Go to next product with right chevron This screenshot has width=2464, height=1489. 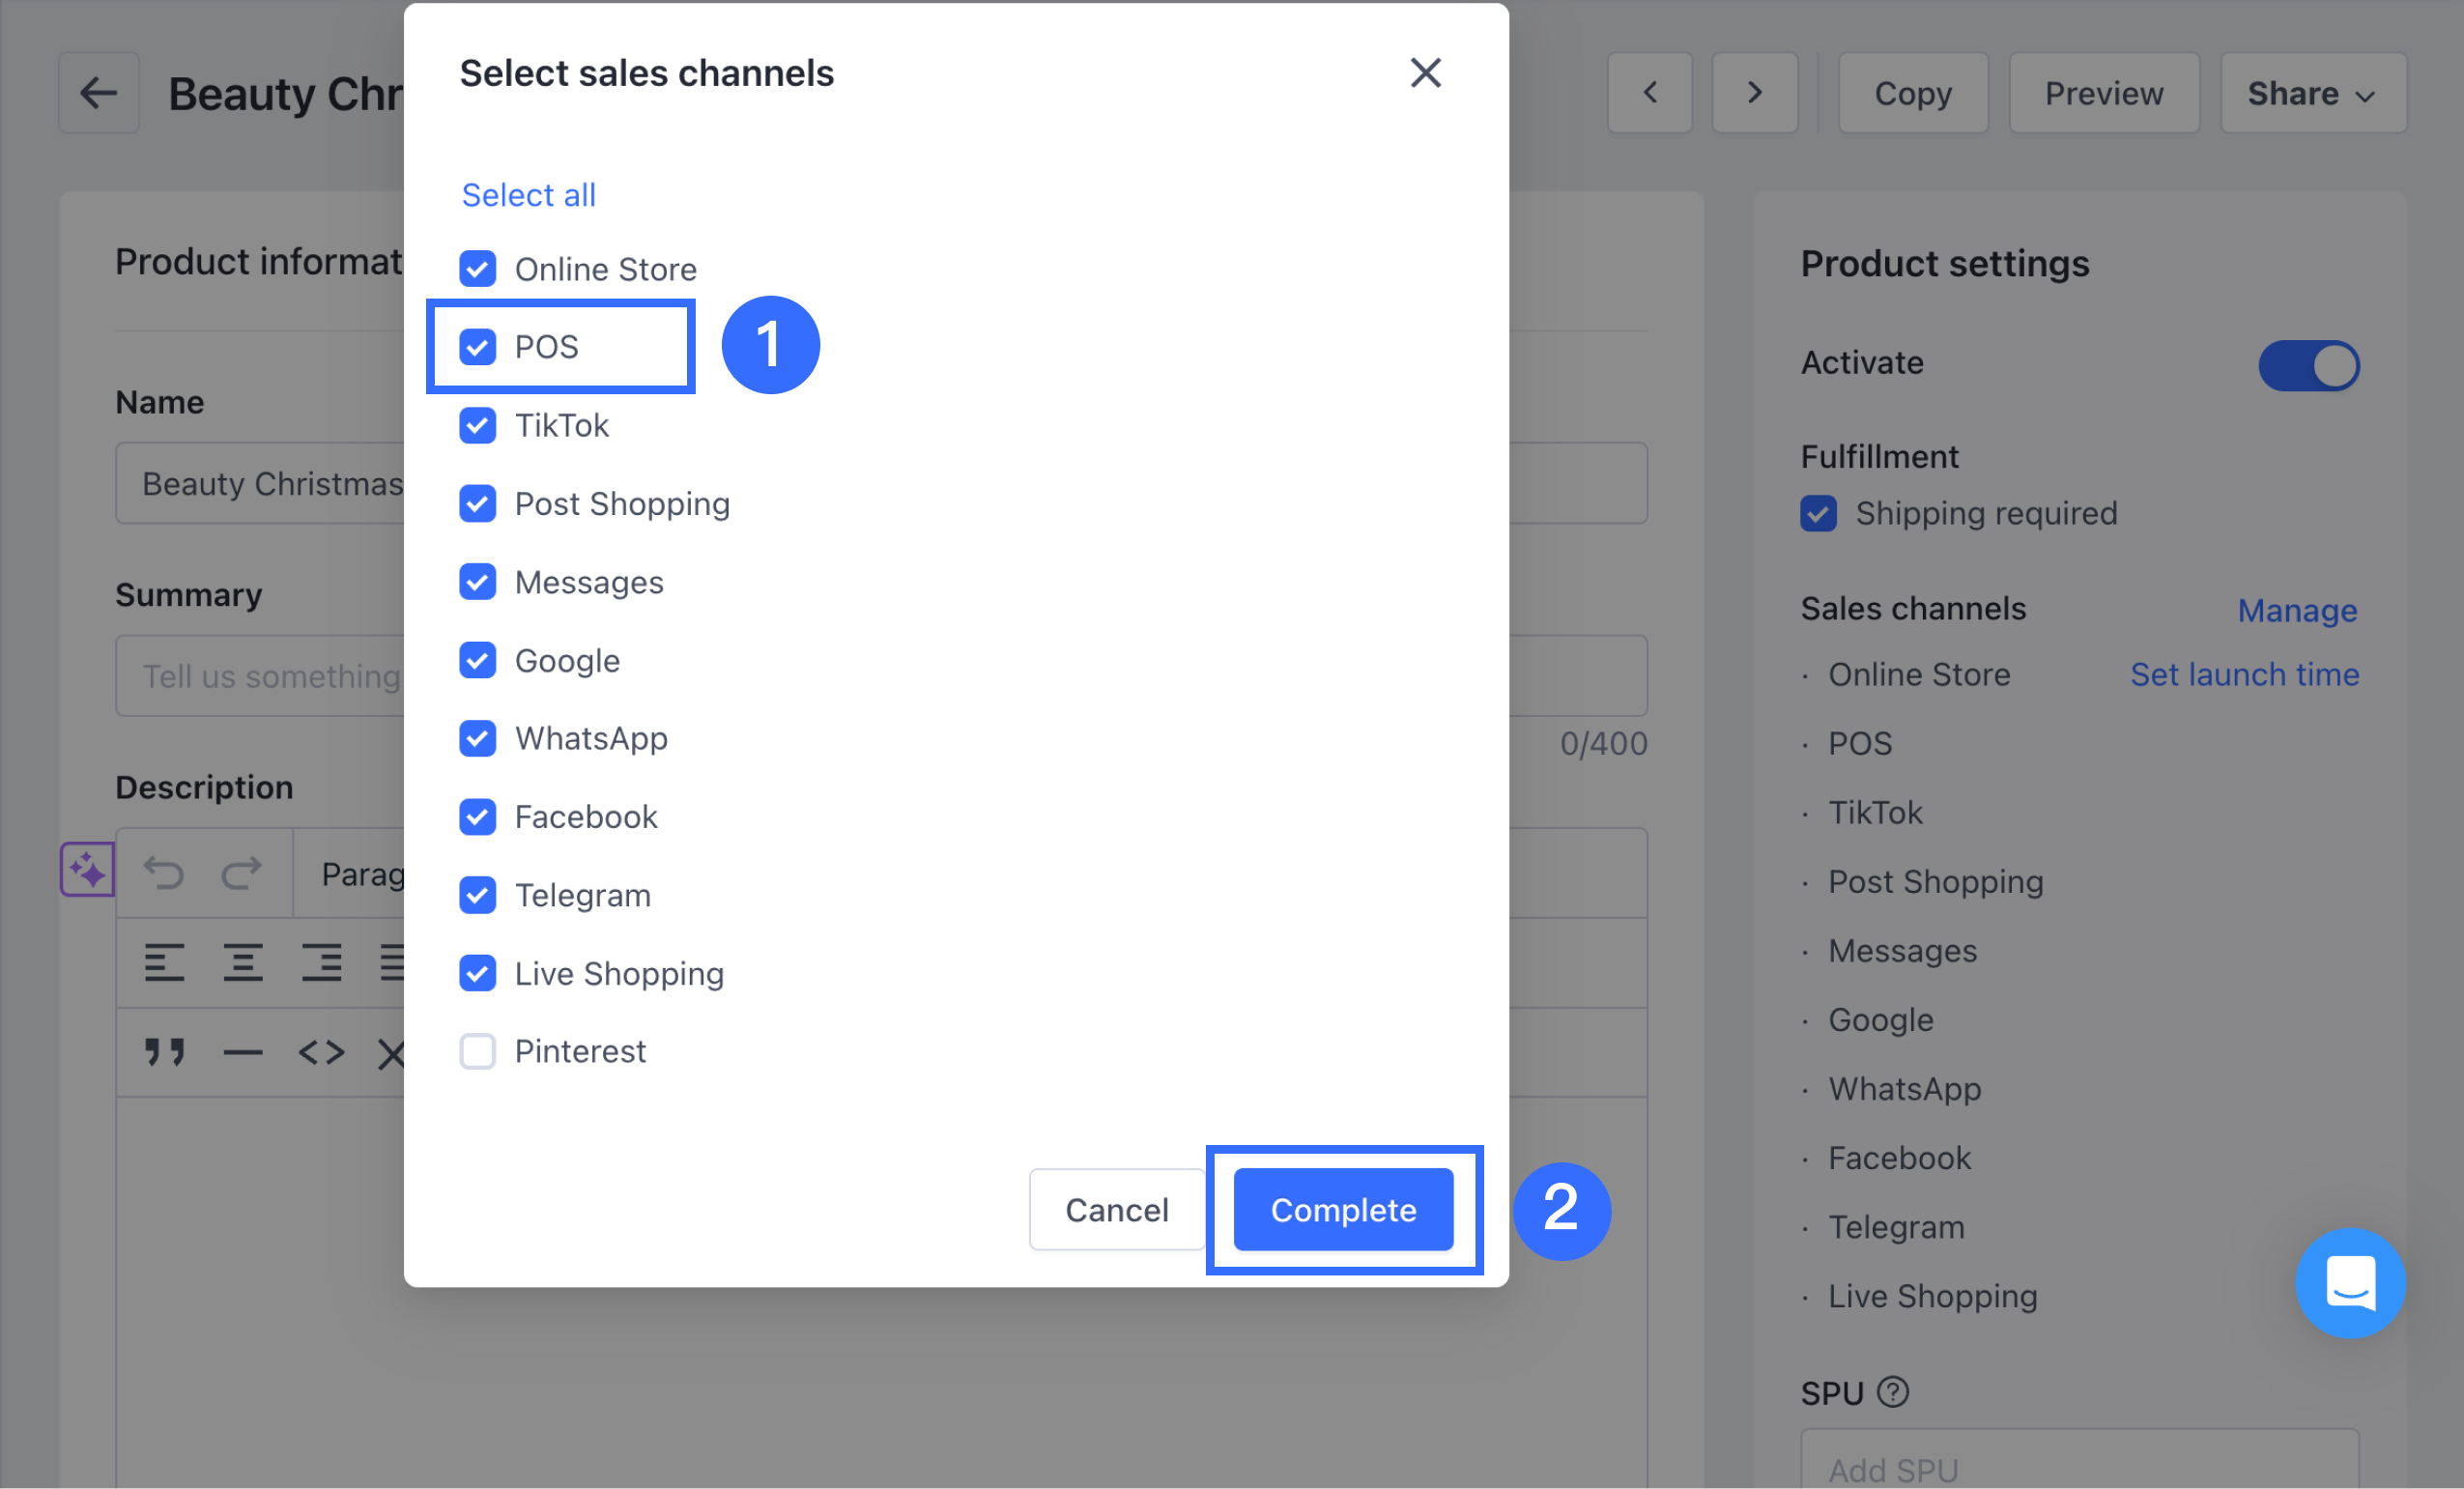(1754, 93)
